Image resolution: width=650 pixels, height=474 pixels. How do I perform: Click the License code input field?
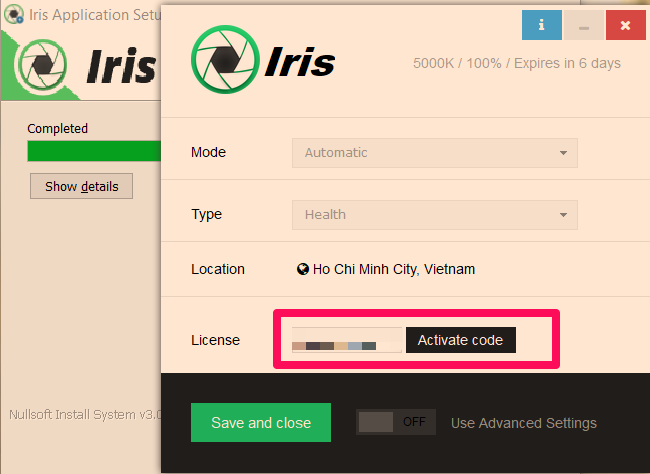[346, 340]
